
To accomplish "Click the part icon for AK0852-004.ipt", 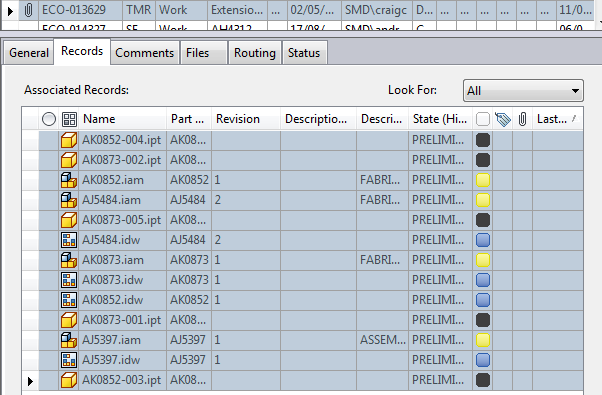I will (x=69, y=140).
